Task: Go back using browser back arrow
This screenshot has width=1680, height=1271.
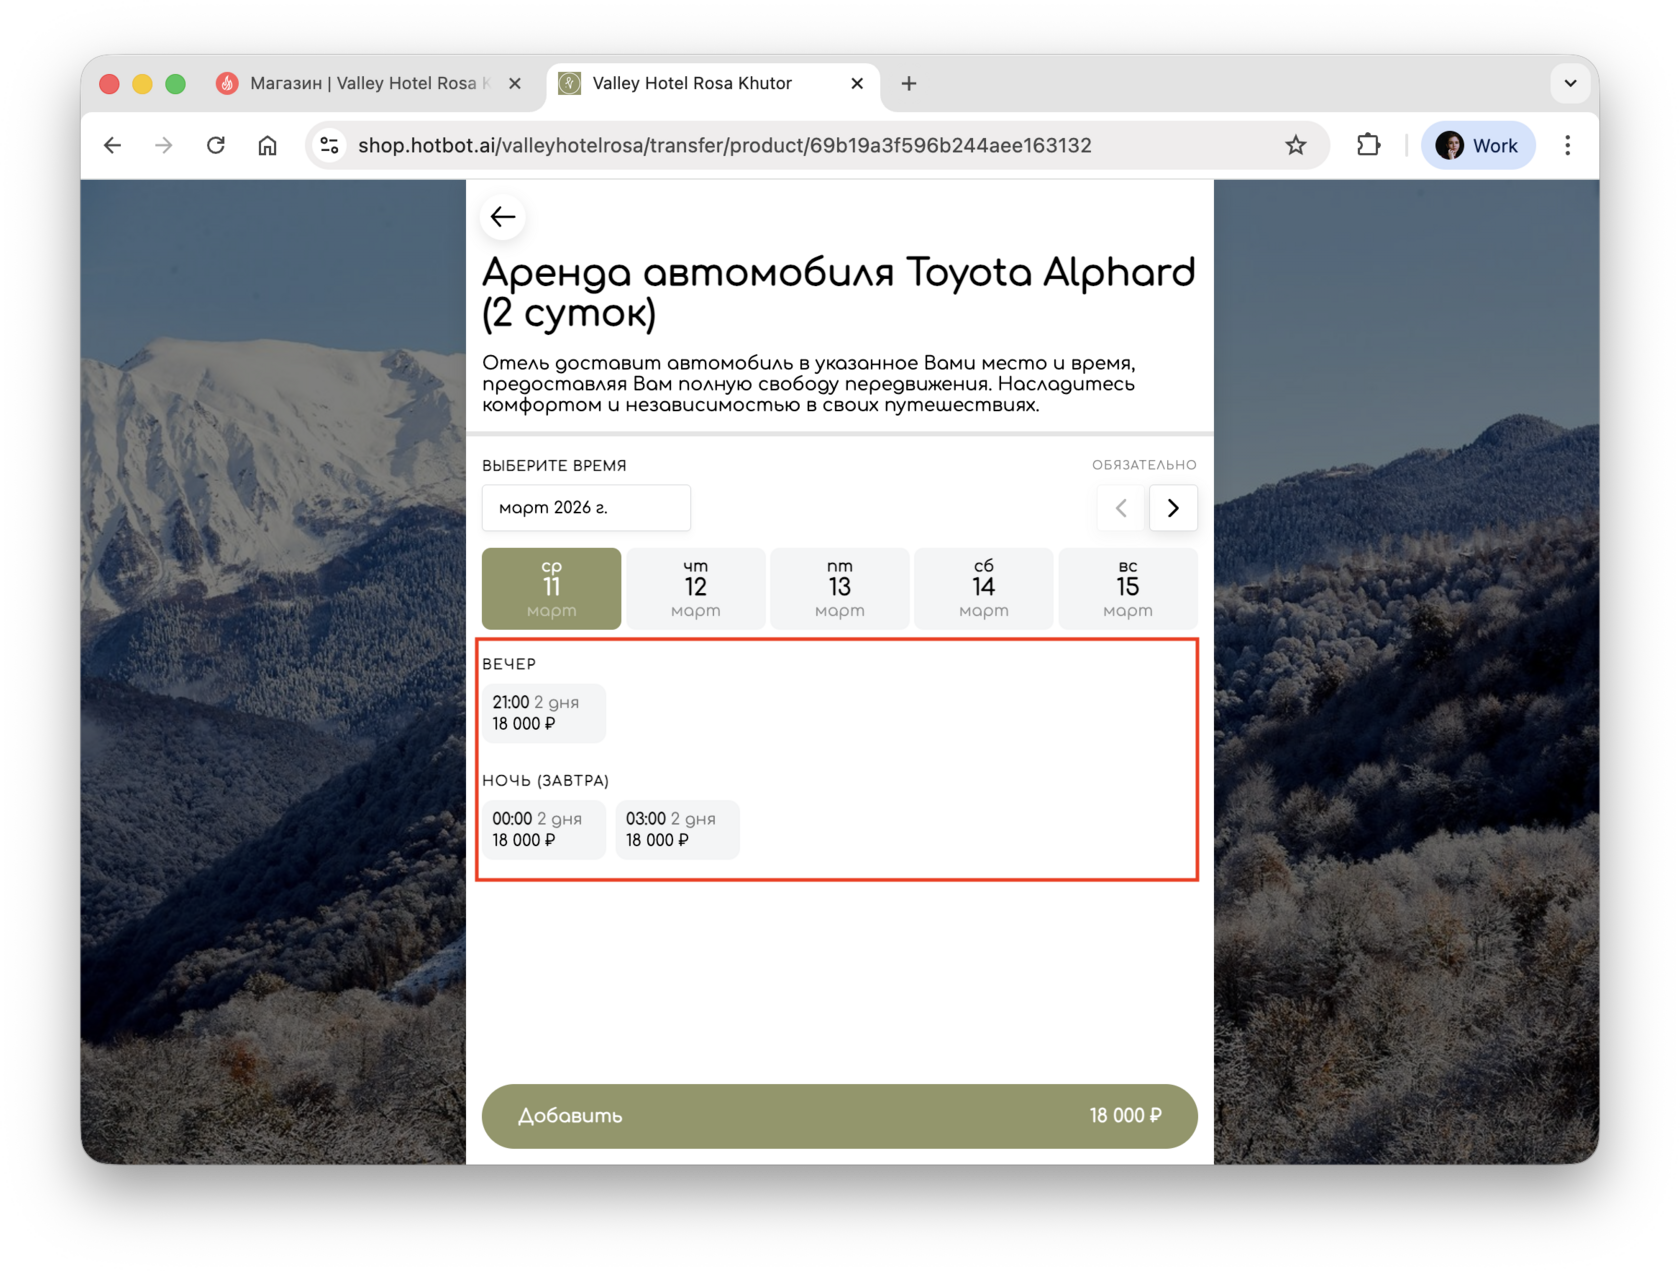Action: tap(113, 146)
